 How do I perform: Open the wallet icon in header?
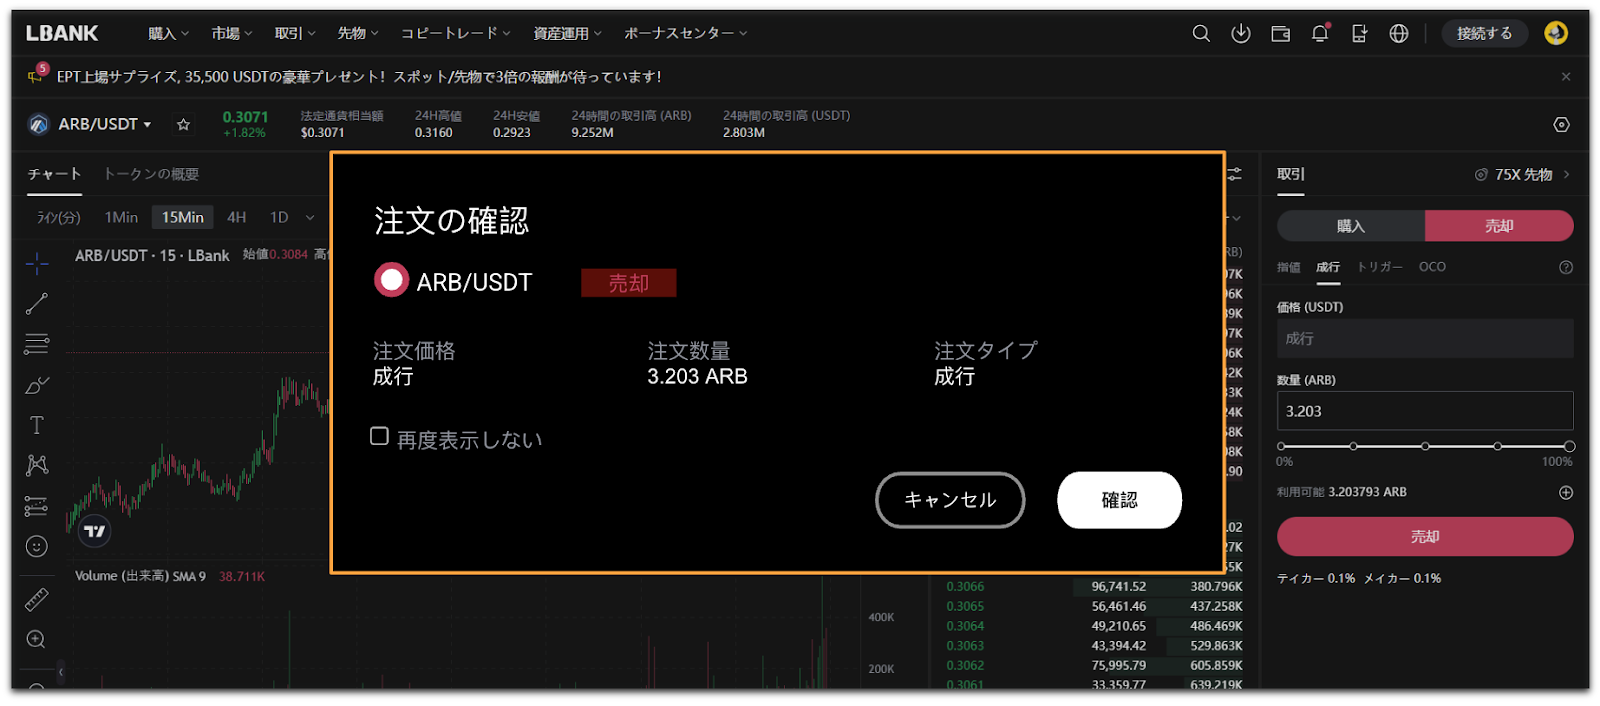pos(1280,34)
